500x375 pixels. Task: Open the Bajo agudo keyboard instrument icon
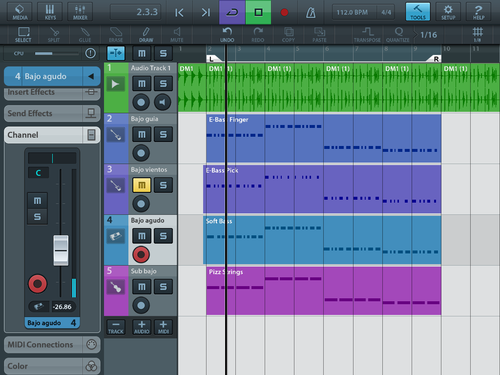pos(115,236)
